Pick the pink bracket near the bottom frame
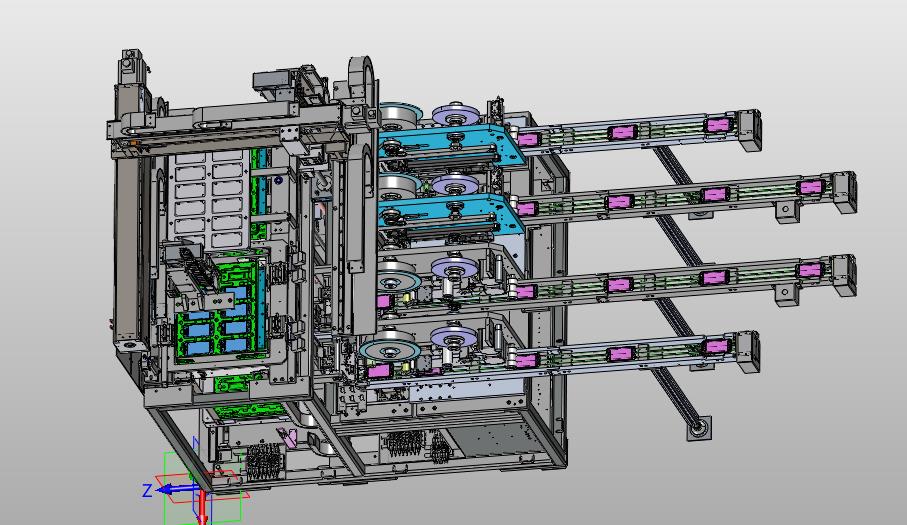907x525 pixels. 287,436
